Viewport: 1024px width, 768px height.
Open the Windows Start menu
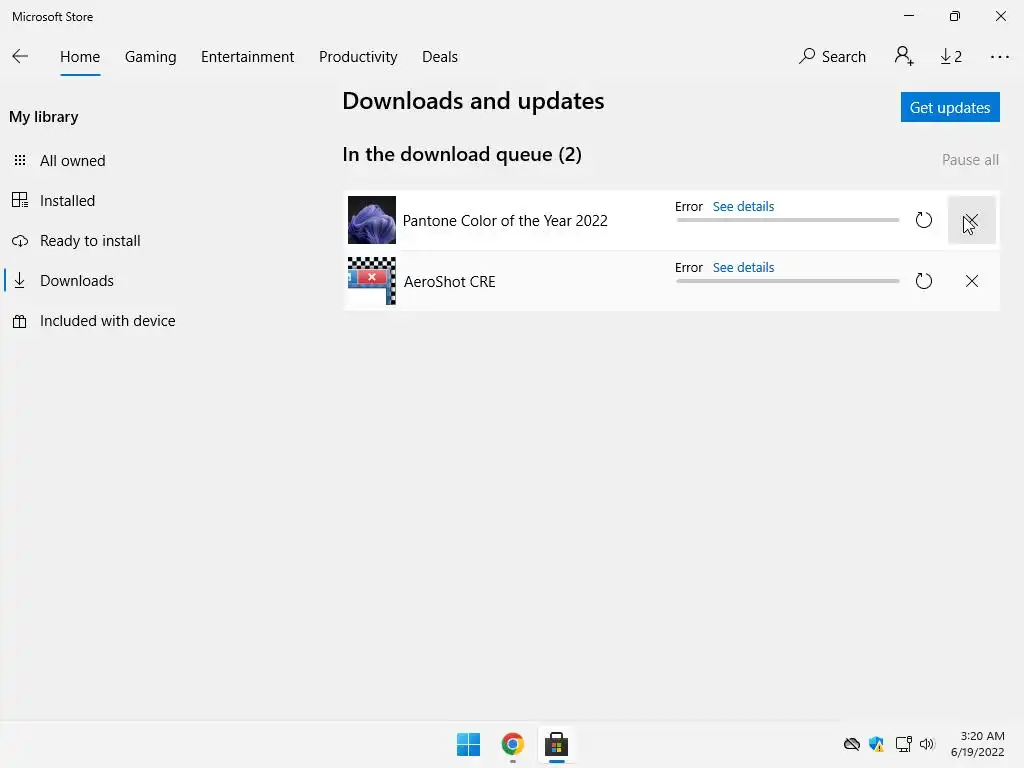(468, 744)
